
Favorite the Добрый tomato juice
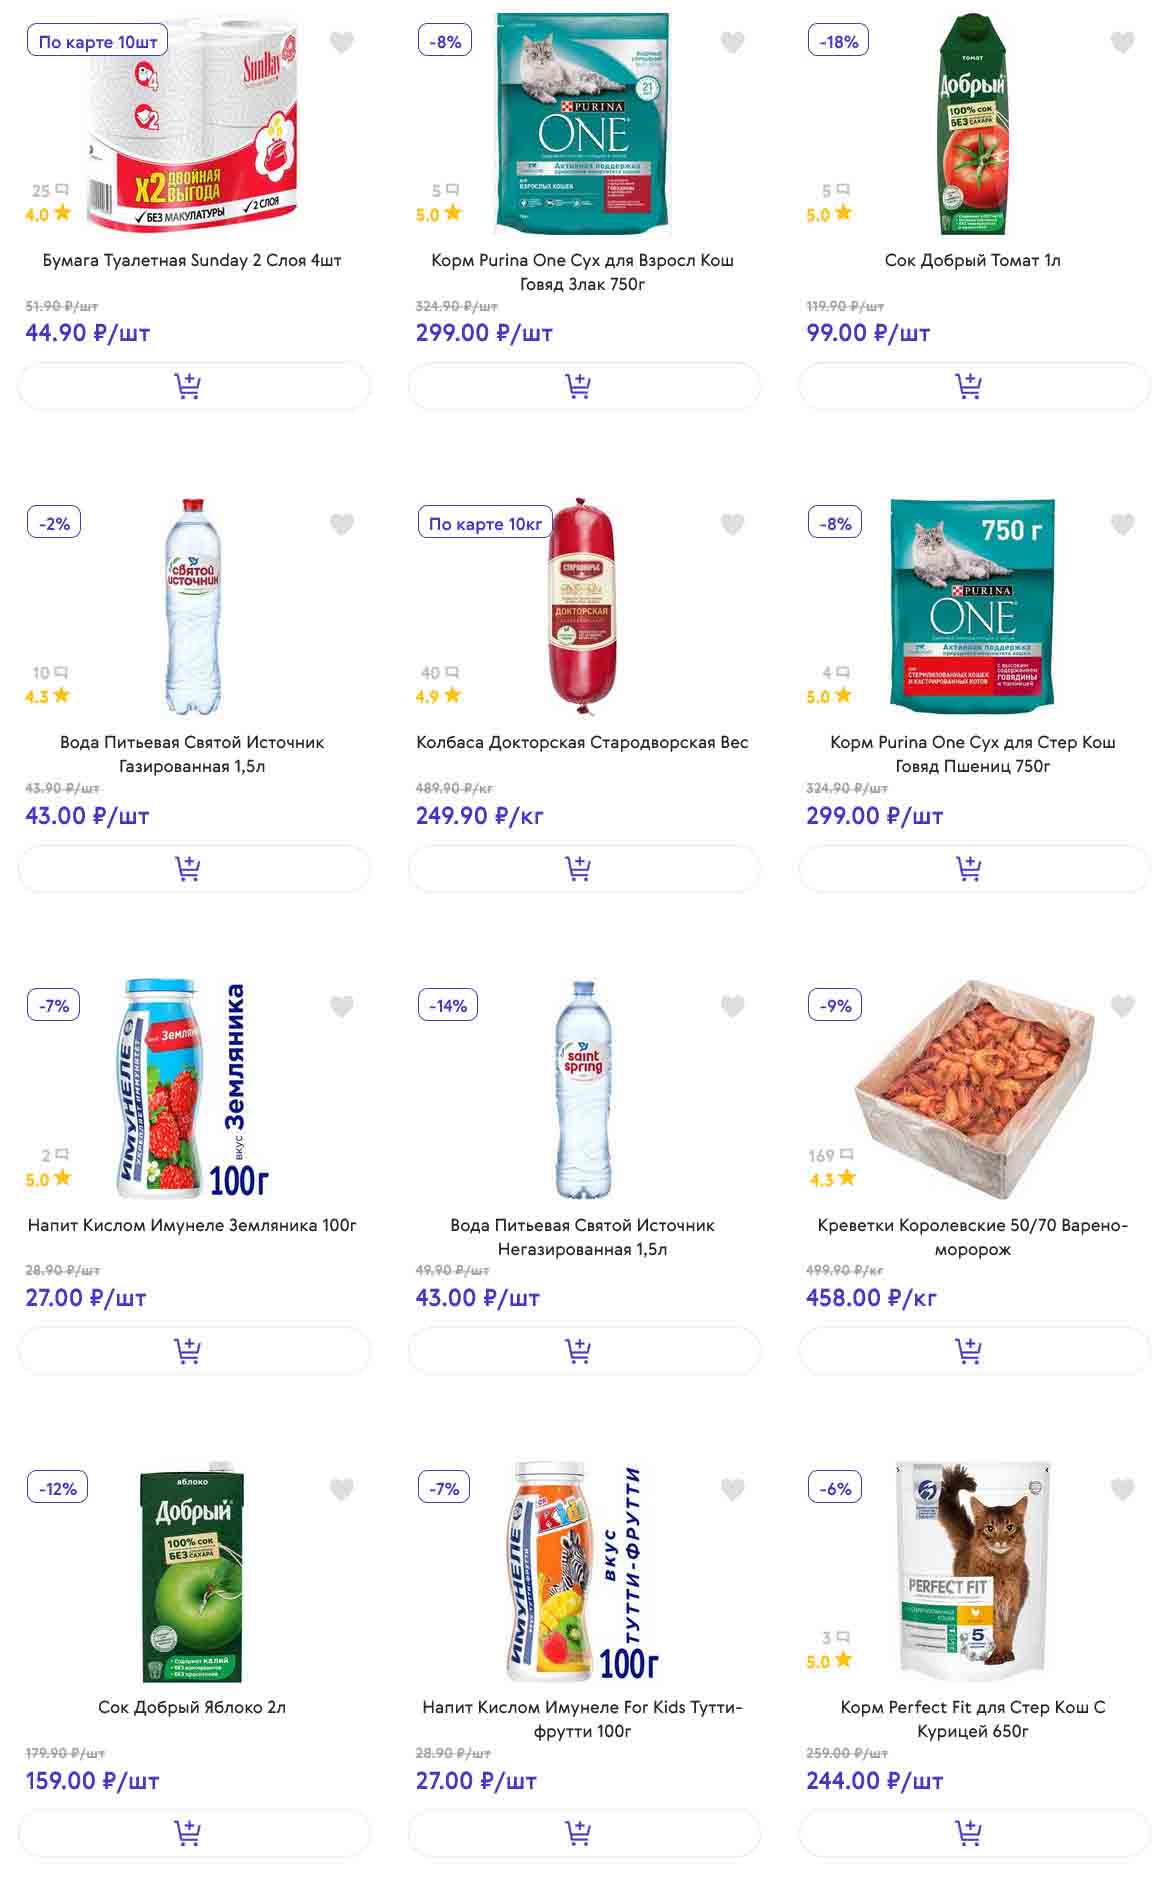(1123, 43)
